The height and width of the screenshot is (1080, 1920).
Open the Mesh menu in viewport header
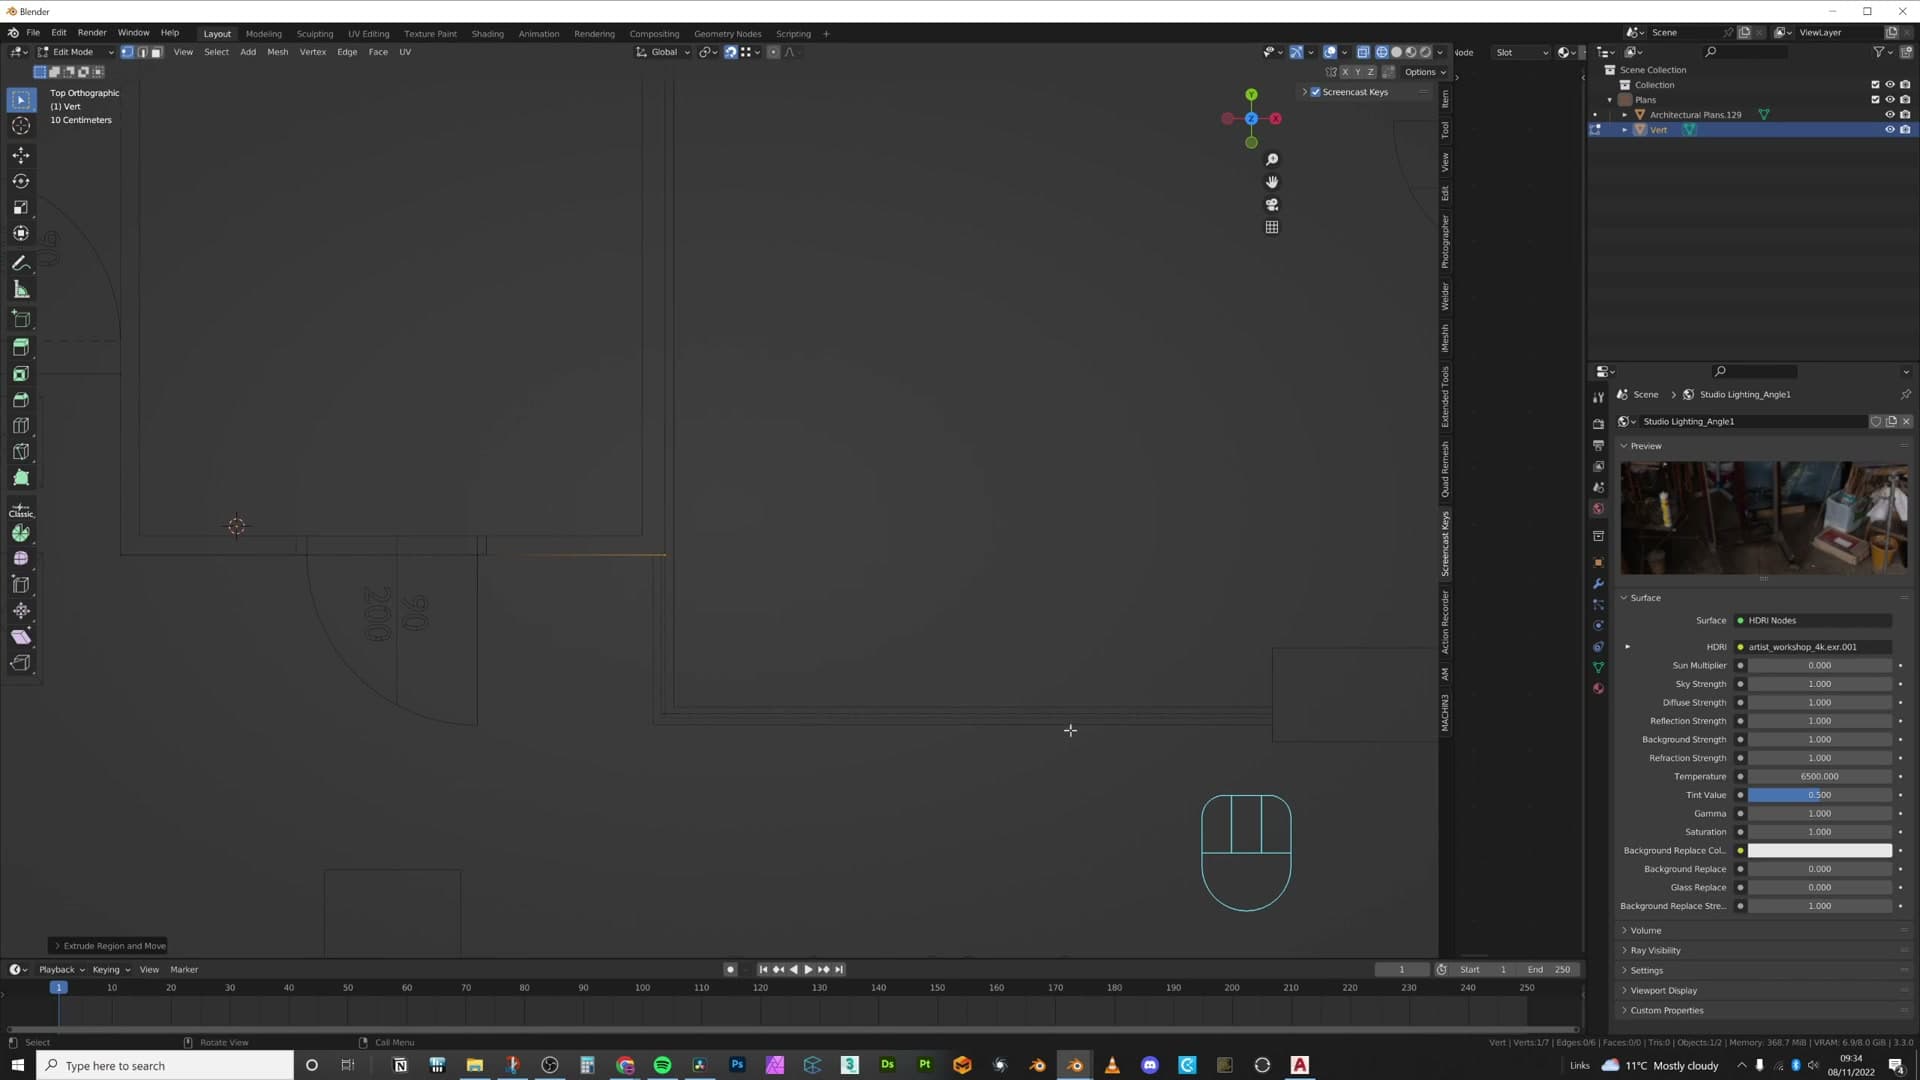(277, 52)
